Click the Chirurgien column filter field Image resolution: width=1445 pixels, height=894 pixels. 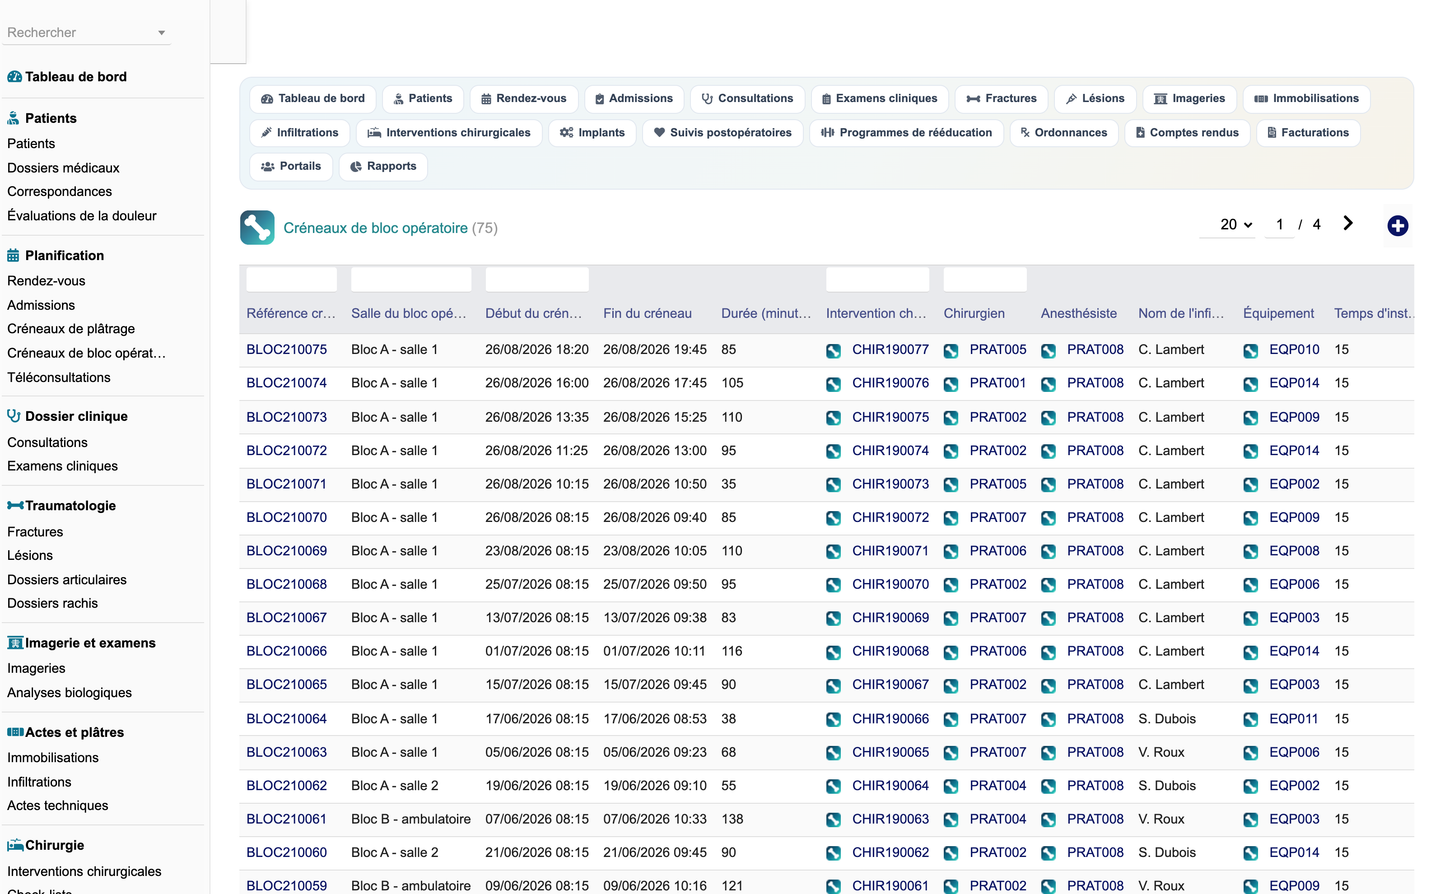pos(985,279)
